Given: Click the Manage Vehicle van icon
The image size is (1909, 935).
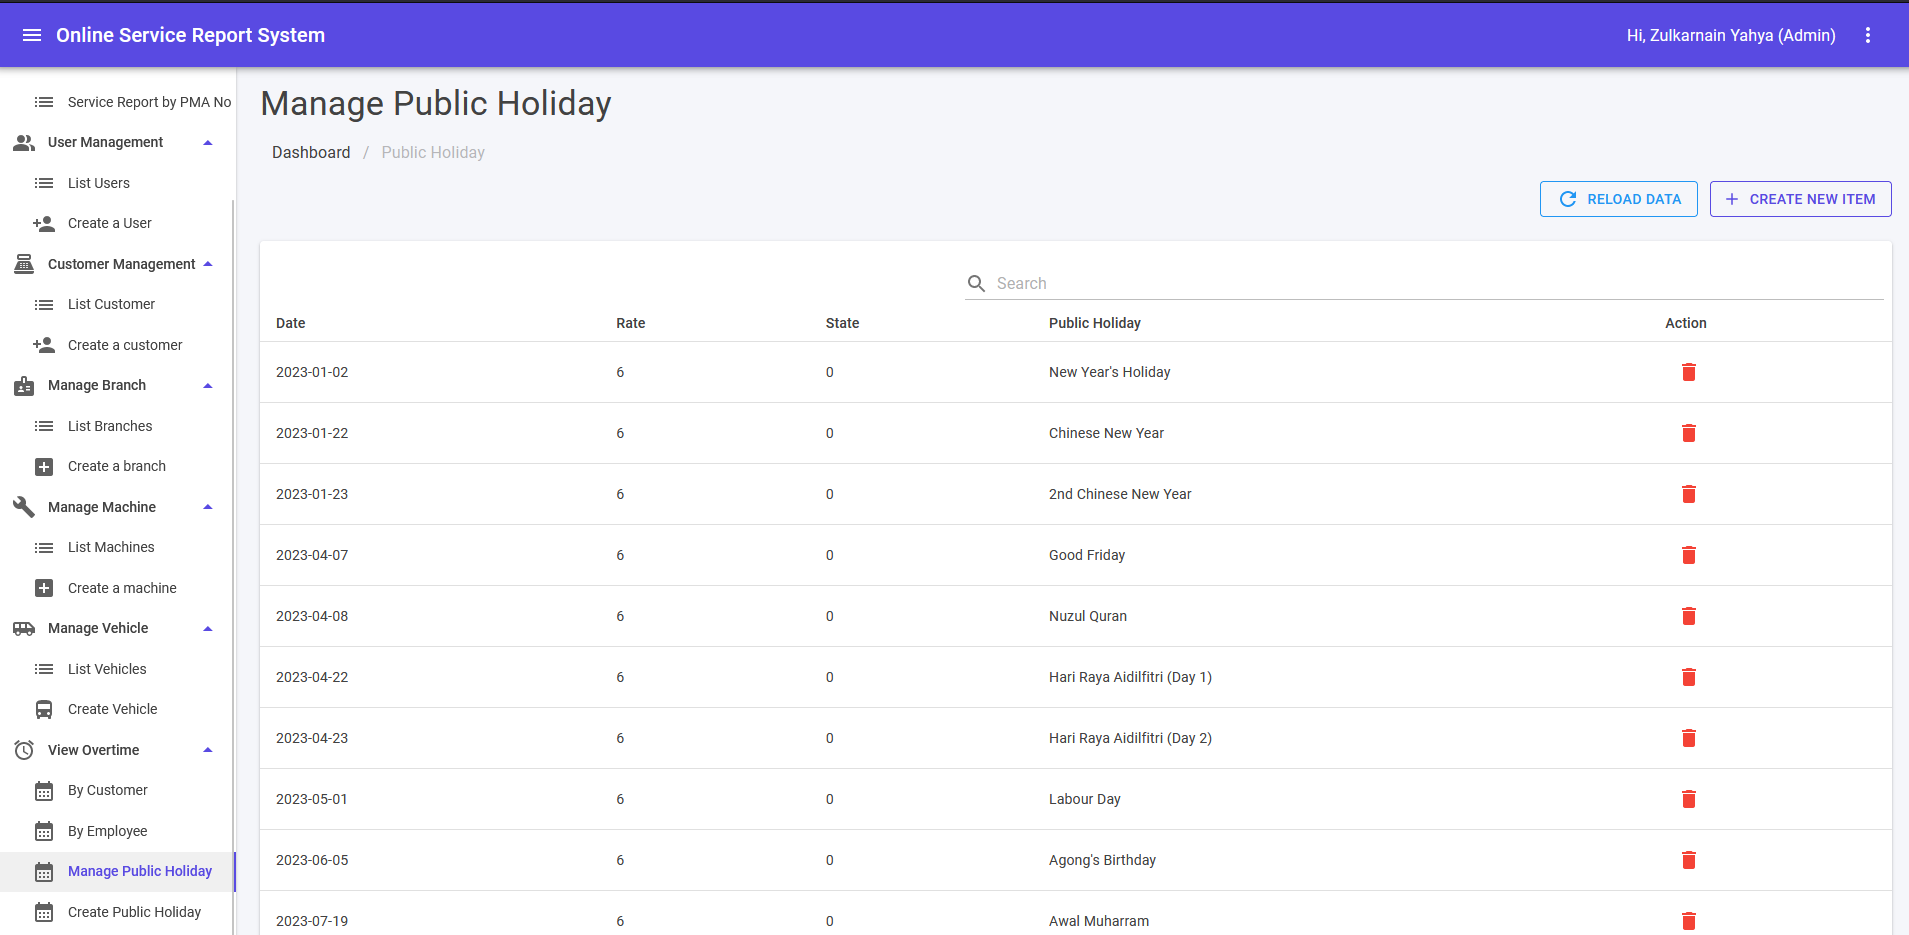Looking at the screenshot, I should tap(24, 629).
